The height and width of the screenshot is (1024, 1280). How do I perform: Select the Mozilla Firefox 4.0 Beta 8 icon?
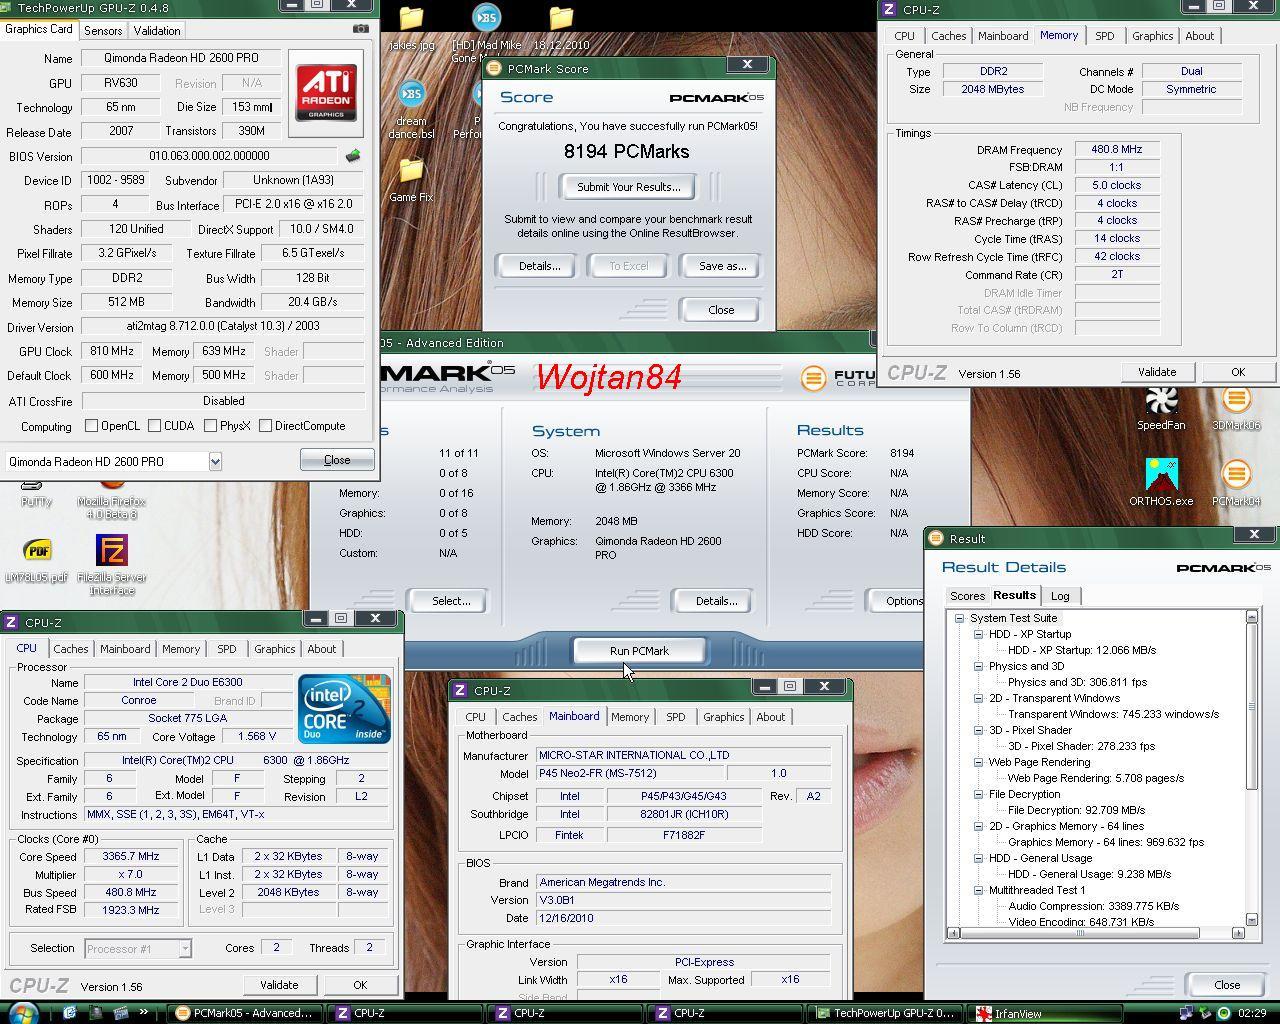click(112, 497)
